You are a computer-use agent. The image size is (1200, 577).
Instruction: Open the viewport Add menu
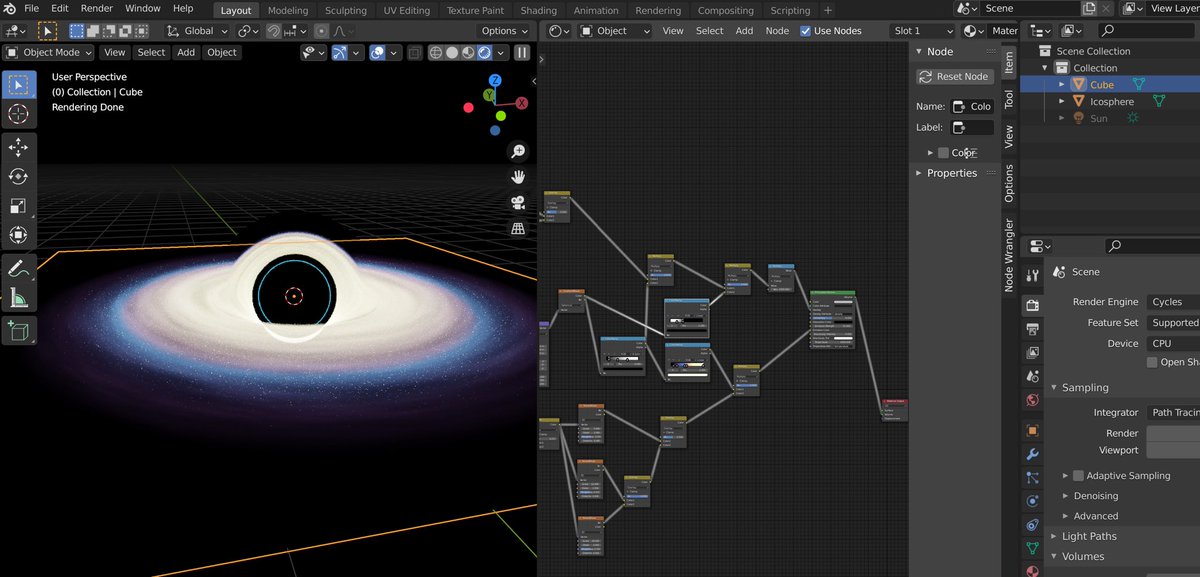(x=186, y=53)
